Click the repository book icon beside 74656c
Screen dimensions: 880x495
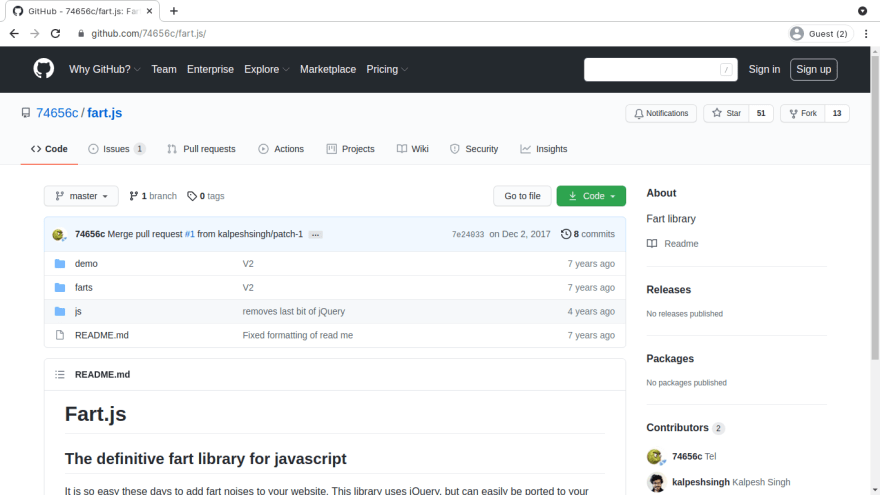pyautogui.click(x=26, y=113)
